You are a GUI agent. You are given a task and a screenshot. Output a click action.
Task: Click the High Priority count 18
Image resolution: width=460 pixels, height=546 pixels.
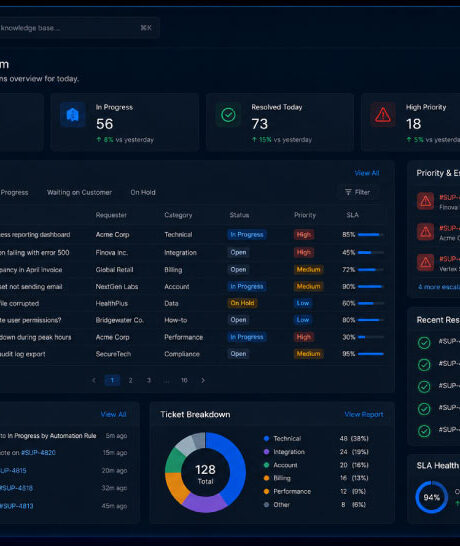414,124
